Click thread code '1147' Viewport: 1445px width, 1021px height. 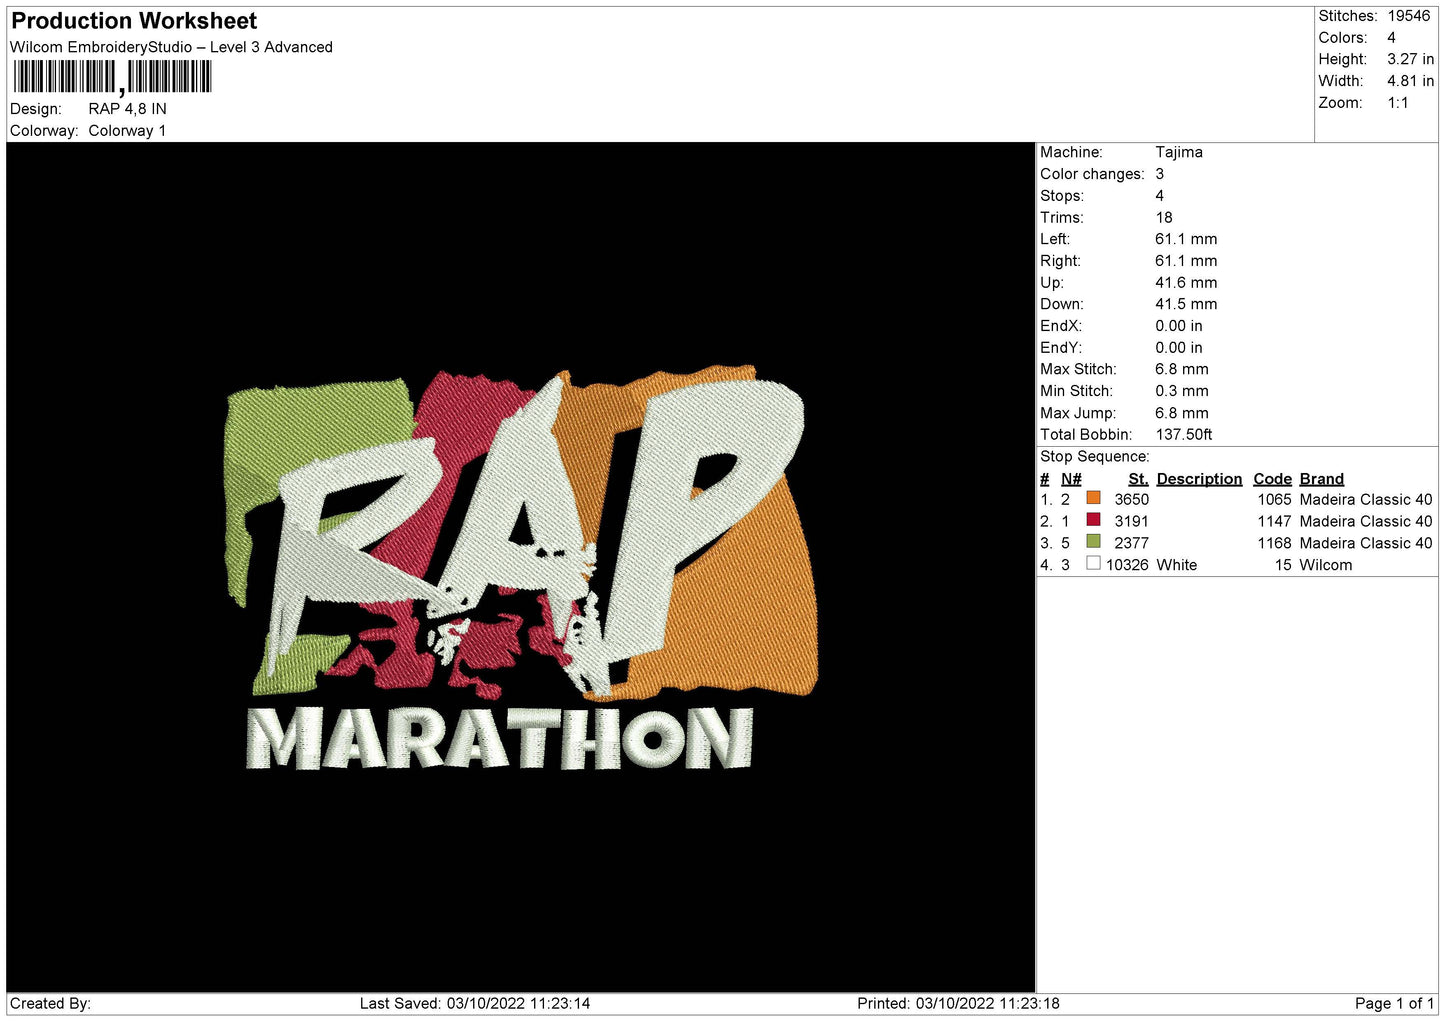[1274, 521]
